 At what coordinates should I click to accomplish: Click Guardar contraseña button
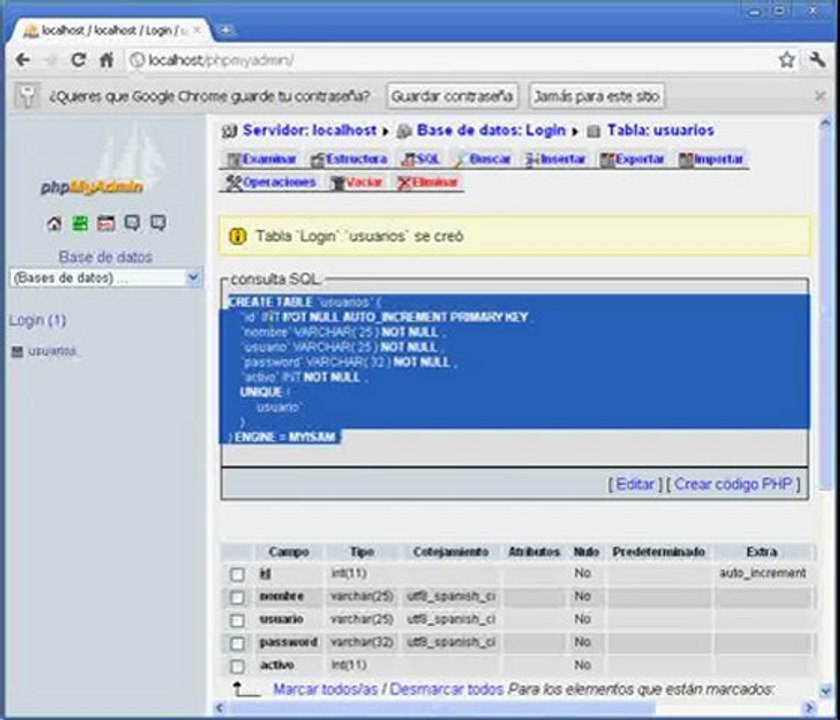452,96
